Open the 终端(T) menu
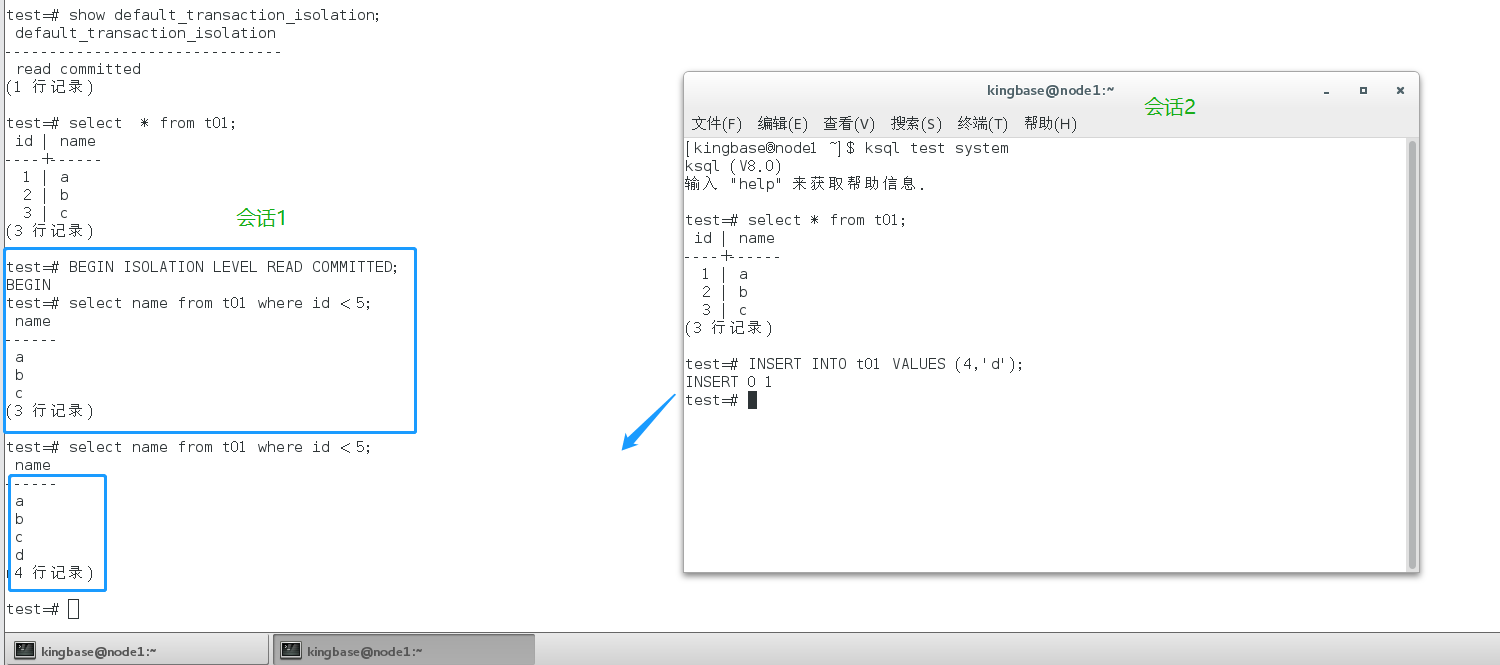1500x665 pixels. pyautogui.click(x=982, y=124)
